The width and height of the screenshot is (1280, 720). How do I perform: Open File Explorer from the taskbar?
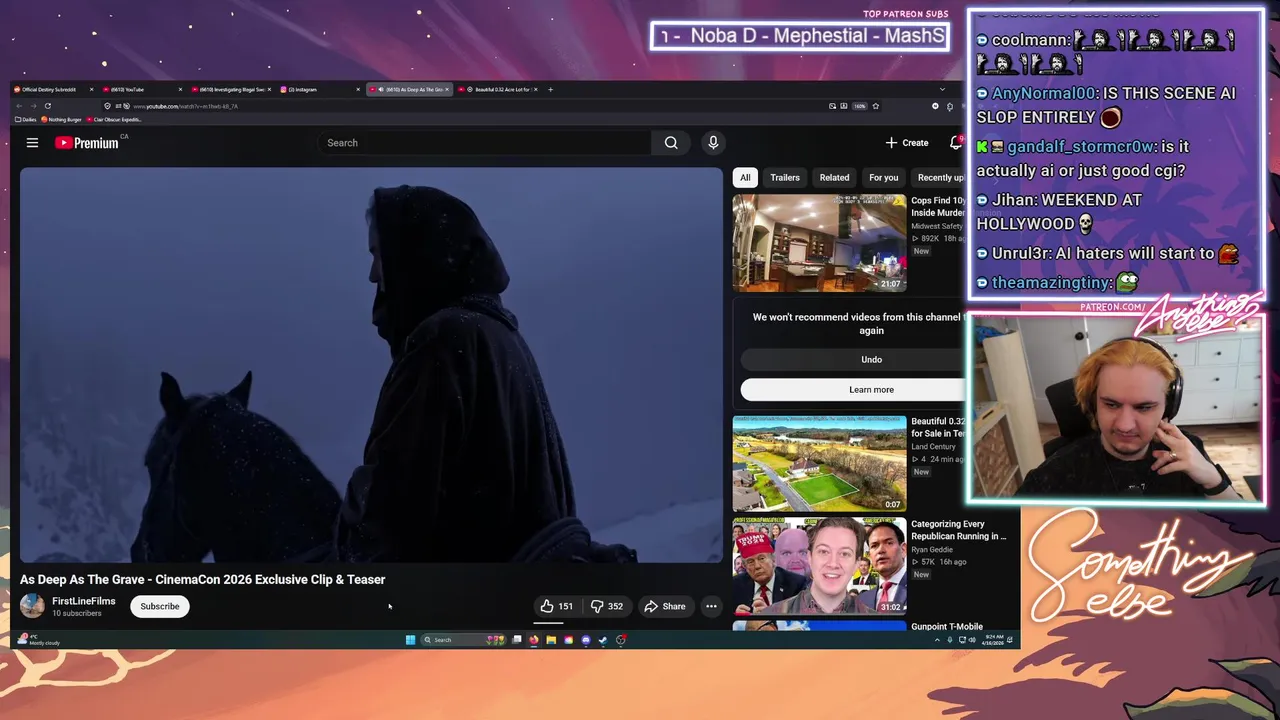(551, 640)
